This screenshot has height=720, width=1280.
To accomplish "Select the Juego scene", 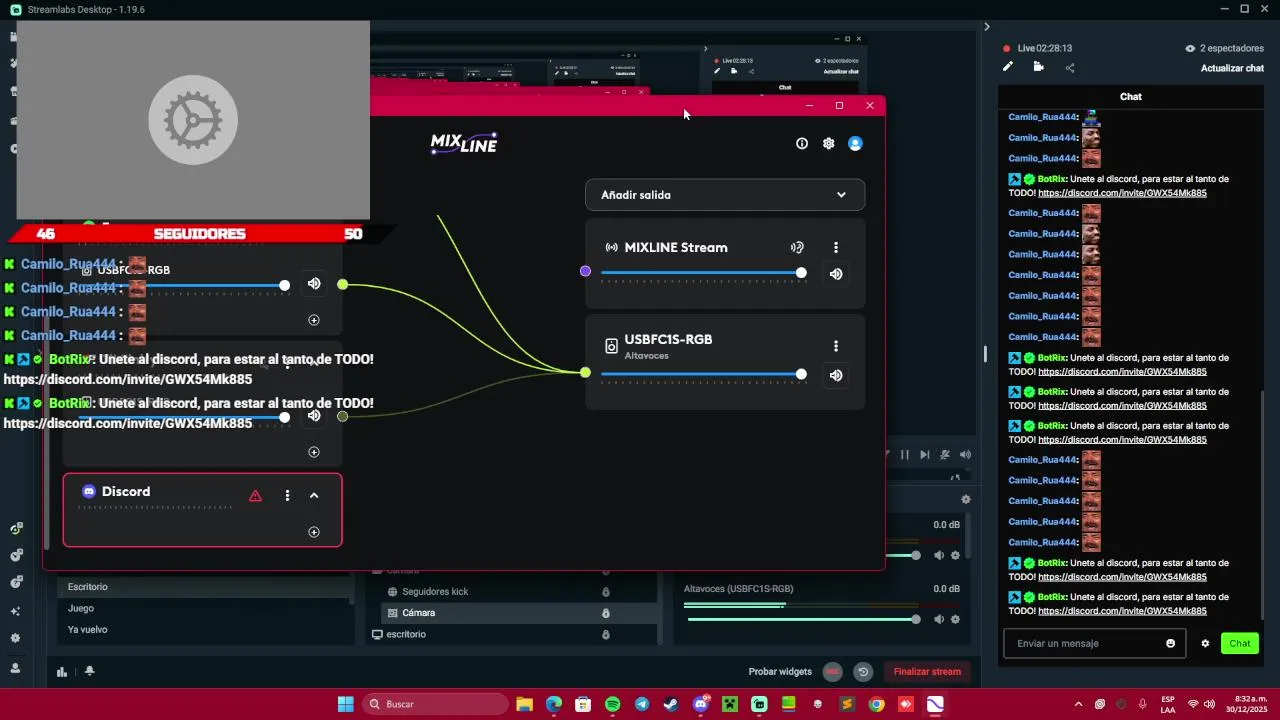I will click(81, 608).
